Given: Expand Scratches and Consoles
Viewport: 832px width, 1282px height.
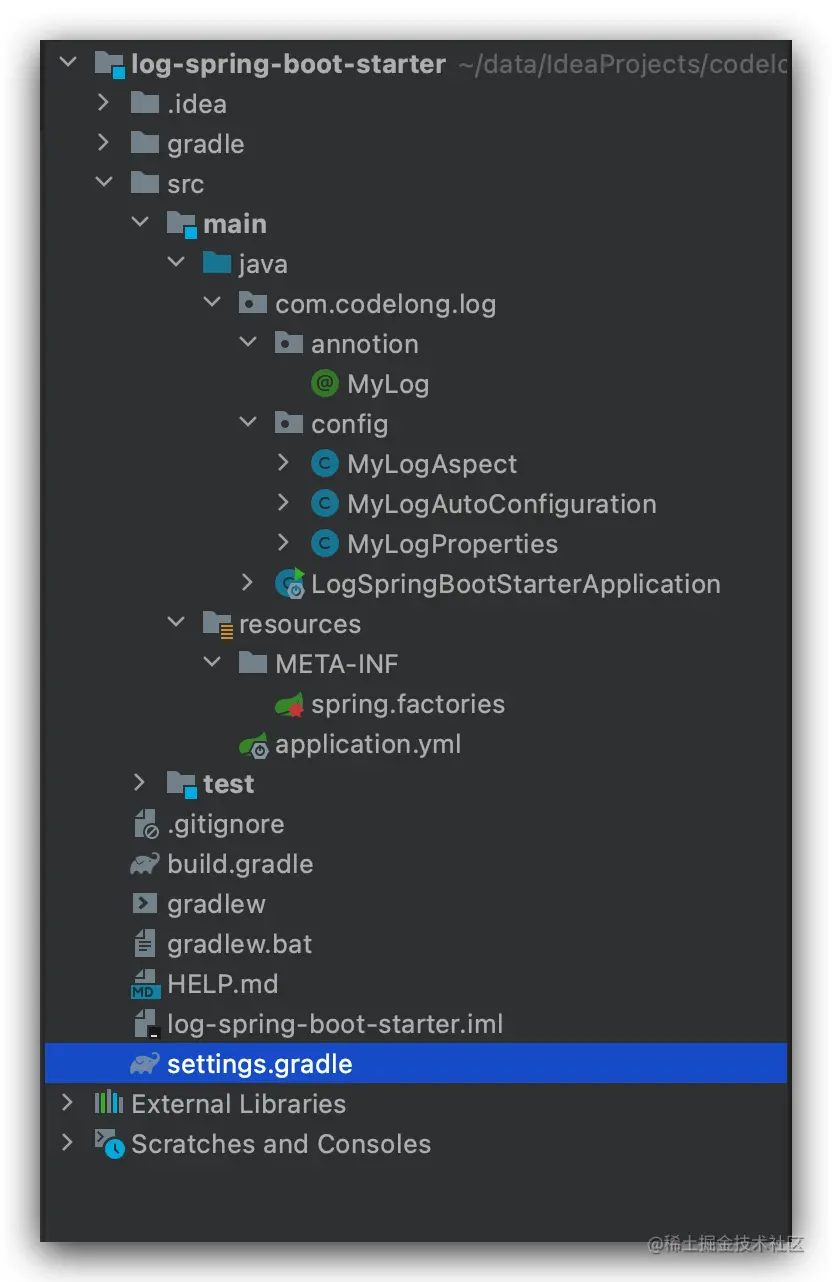Looking at the screenshot, I should coord(68,1143).
